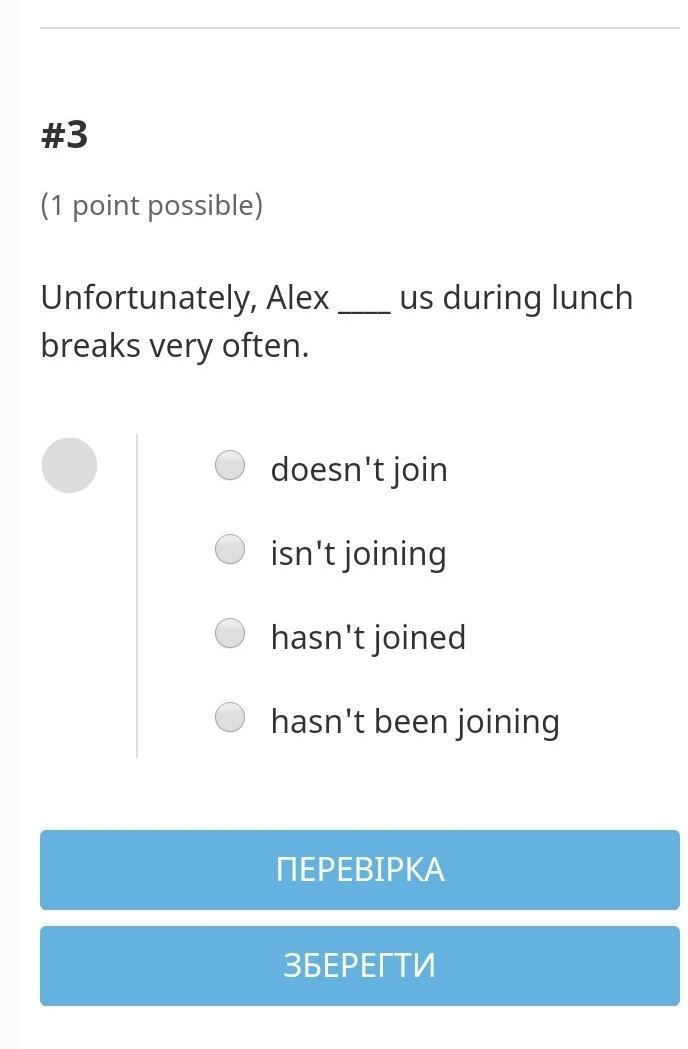The width and height of the screenshot is (688, 1049).
Task: Select the "doesn't join" radio button
Action: pos(230,465)
